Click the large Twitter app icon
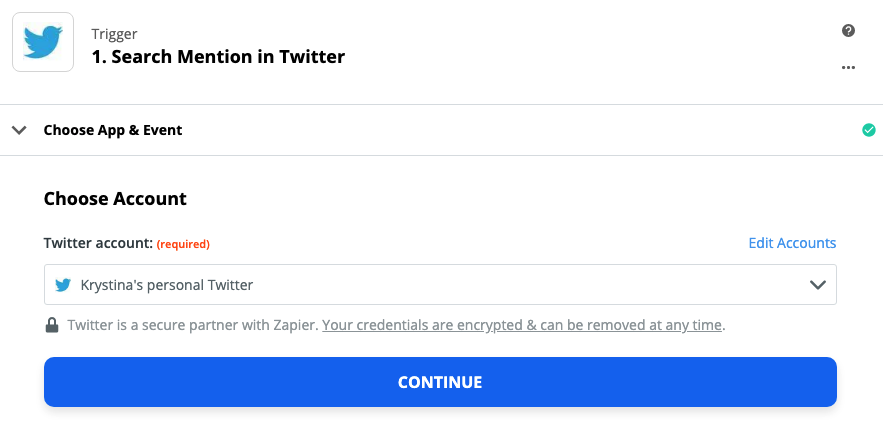Image resolution: width=883 pixels, height=443 pixels. point(43,42)
